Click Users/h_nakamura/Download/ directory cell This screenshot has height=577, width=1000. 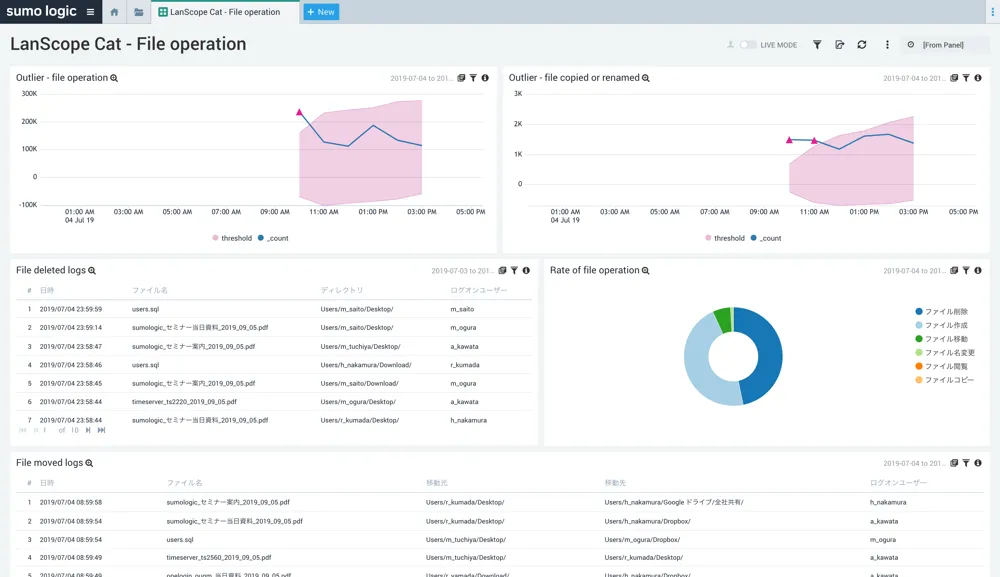tap(366, 365)
